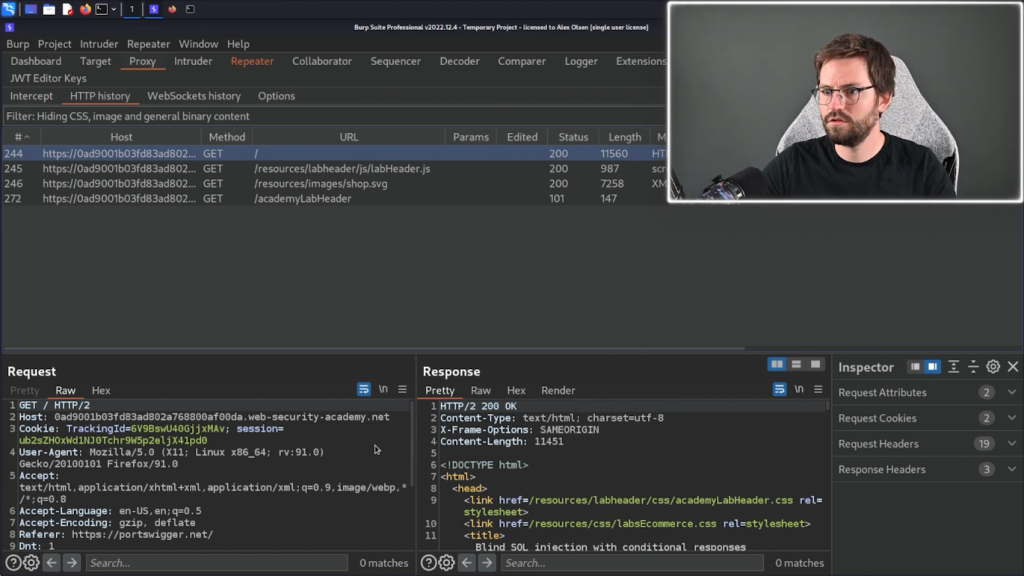1024x576 pixels.
Task: Click Response panel help question-mark icon
Action: [x=428, y=563]
